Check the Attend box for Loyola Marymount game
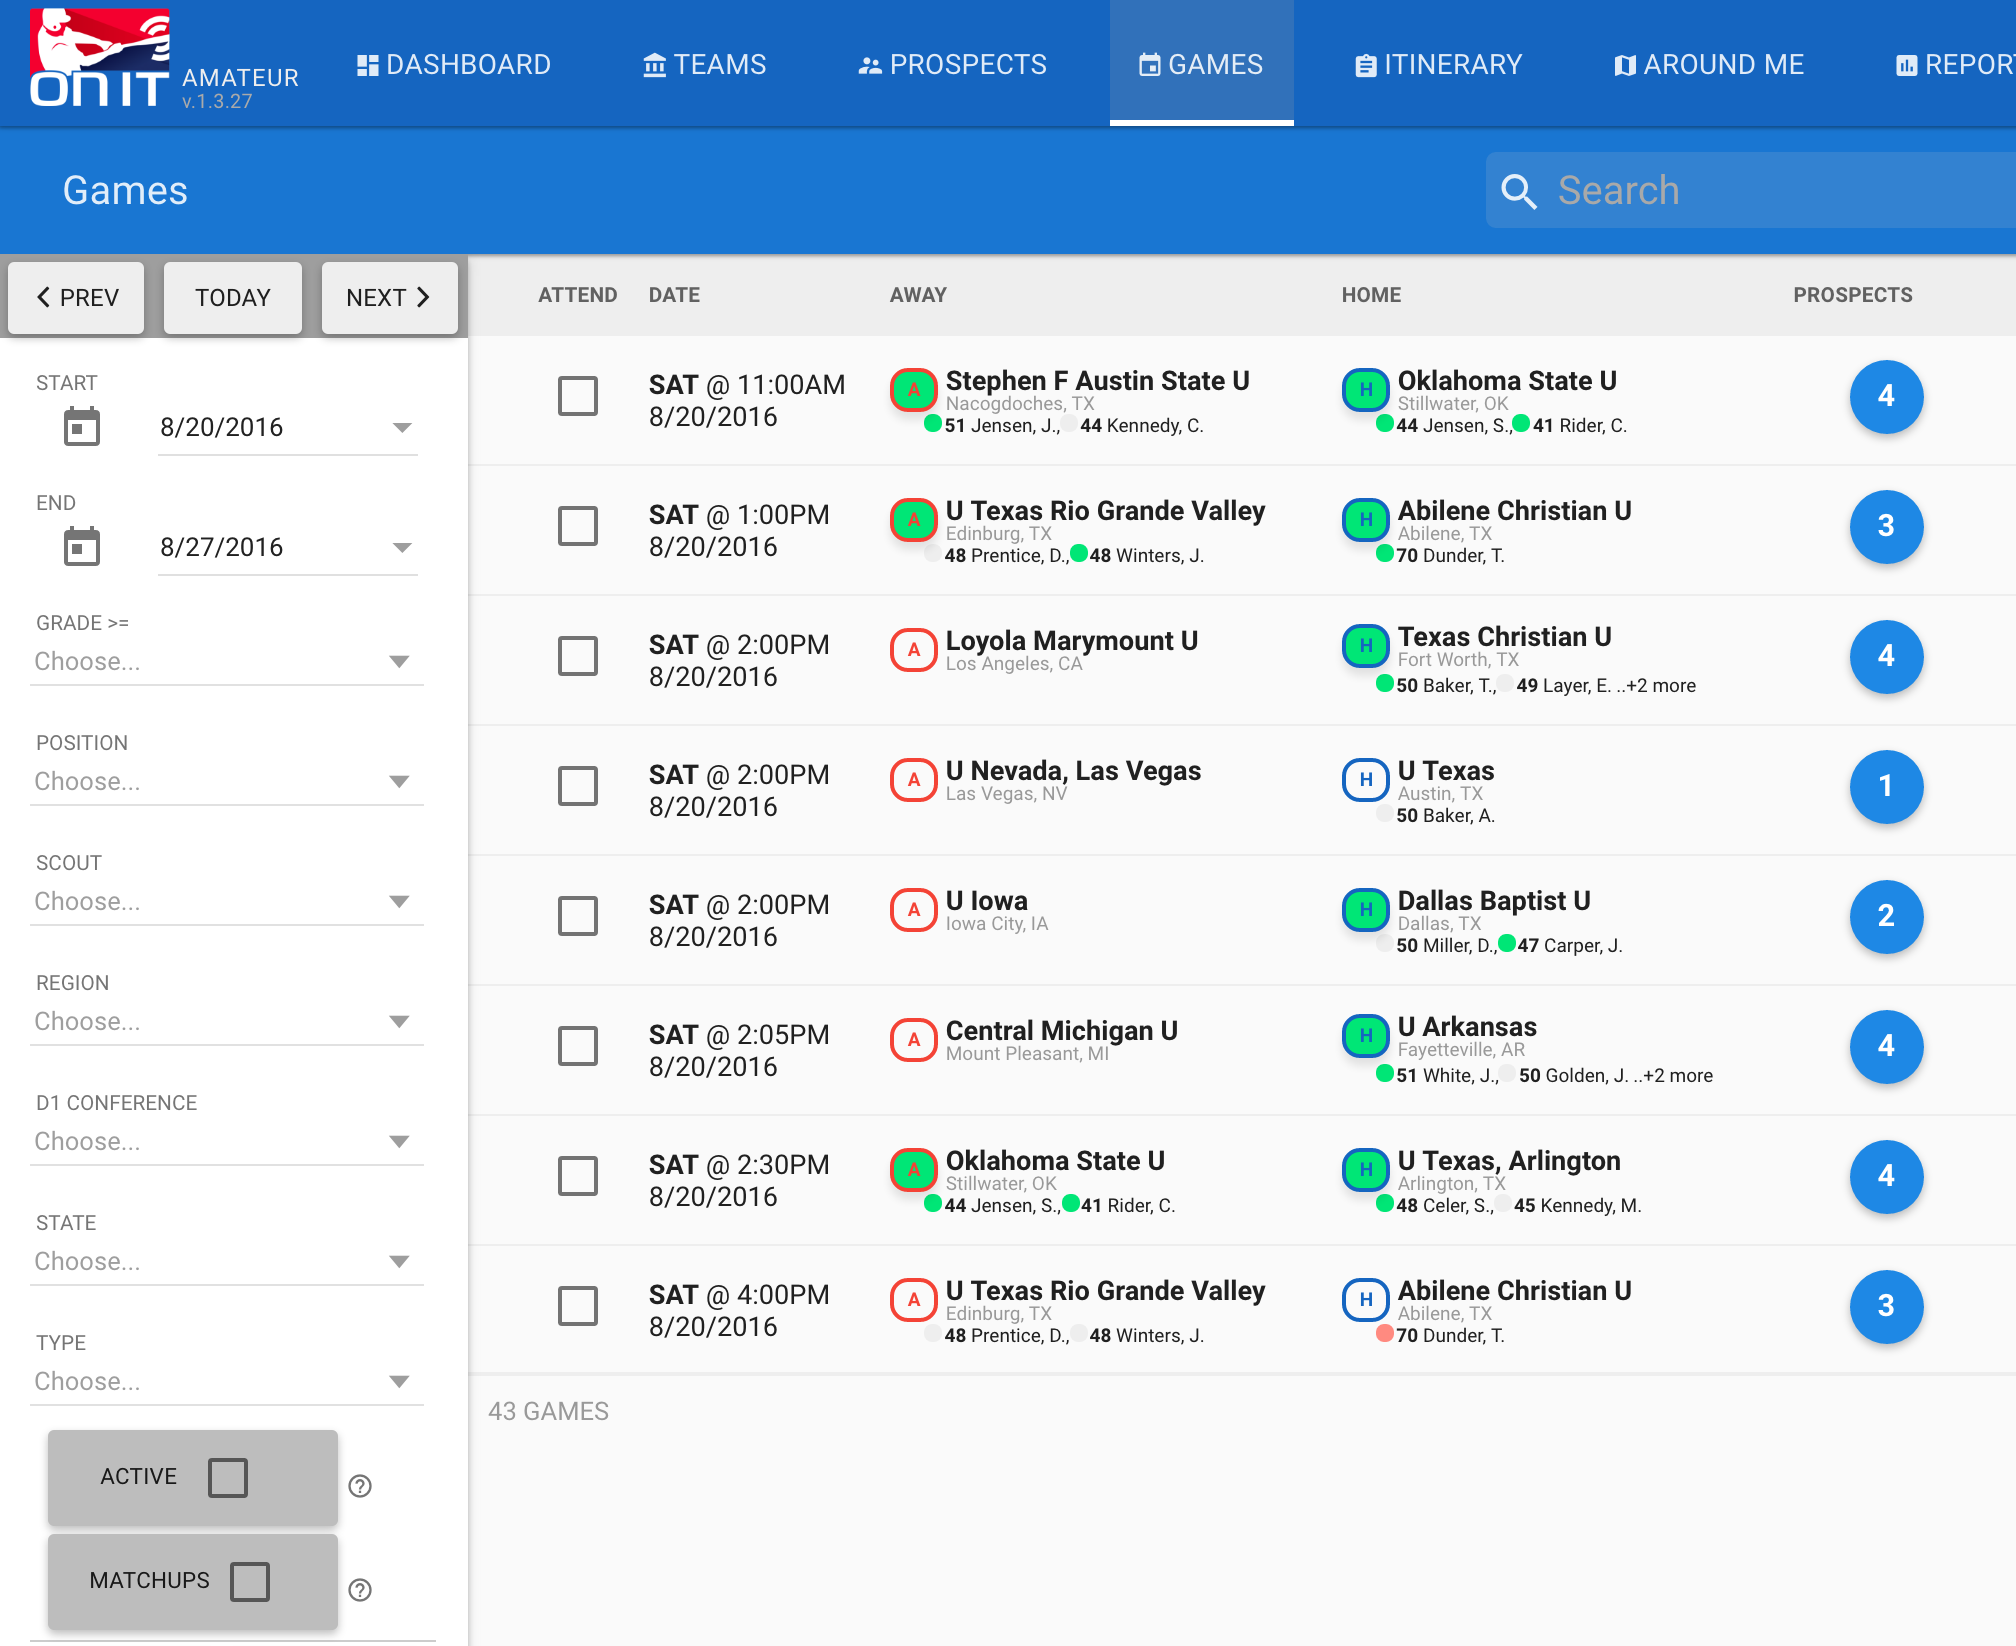 [577, 657]
